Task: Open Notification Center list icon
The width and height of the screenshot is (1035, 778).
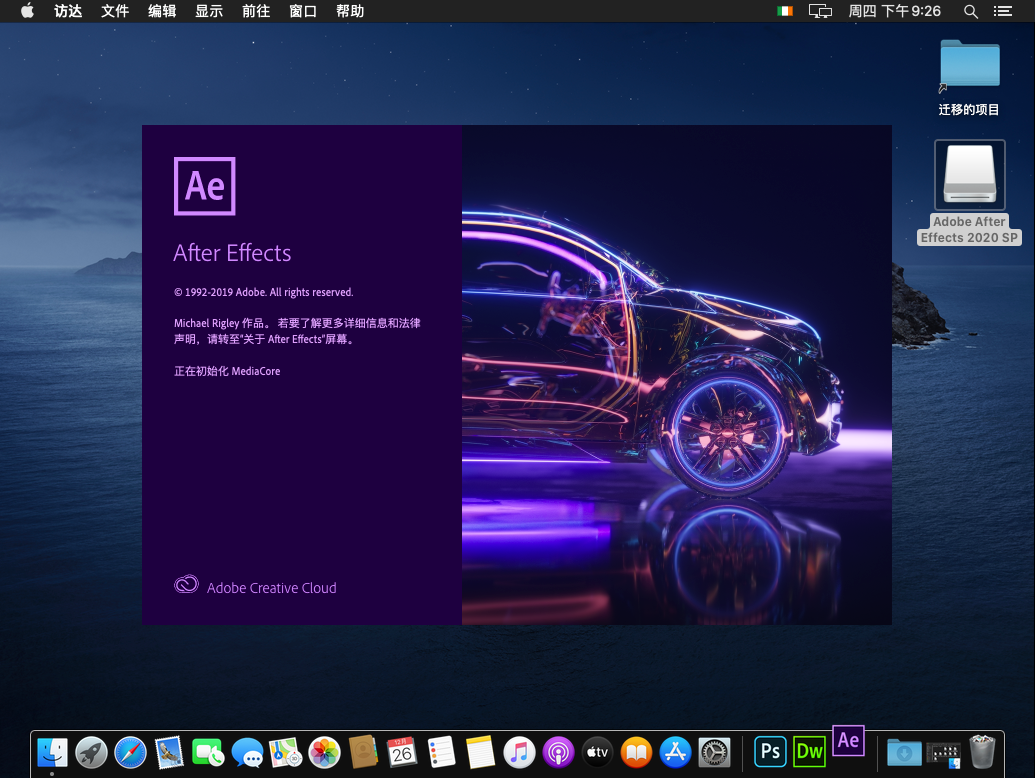Action: point(1003,11)
